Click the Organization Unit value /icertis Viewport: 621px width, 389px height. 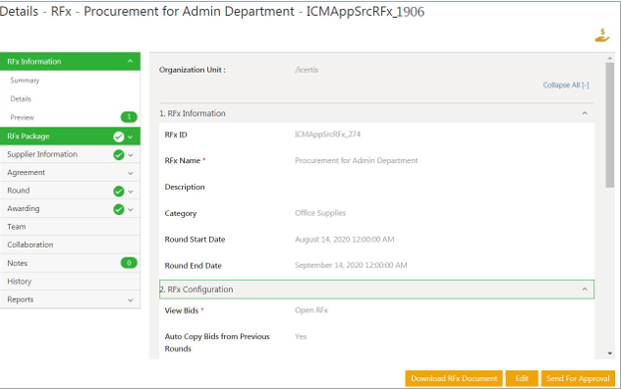(x=307, y=70)
